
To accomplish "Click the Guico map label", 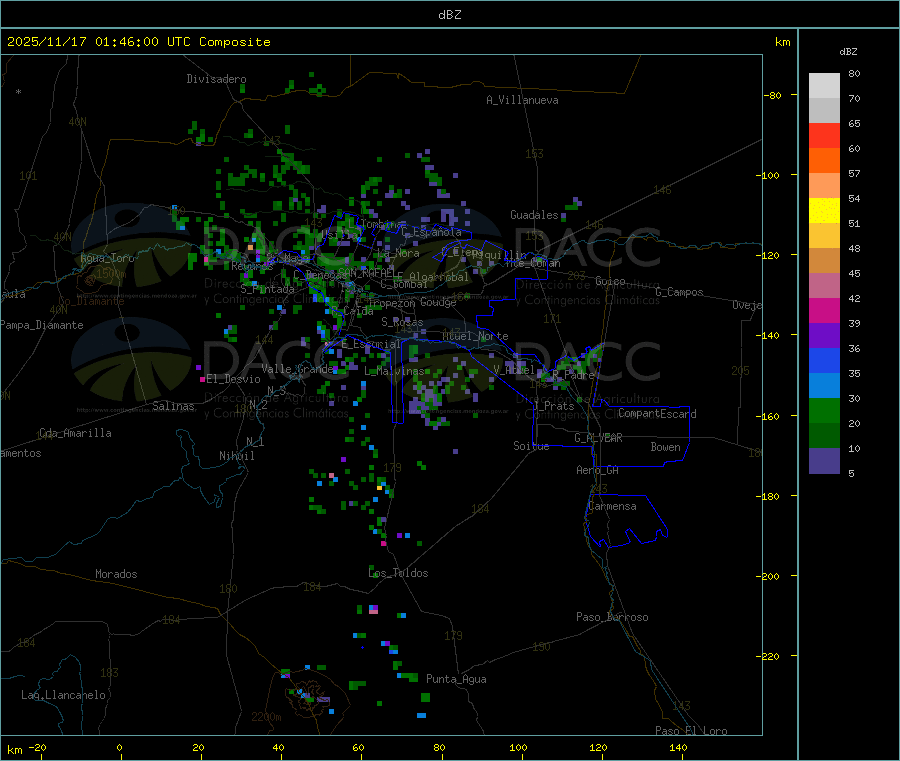I will 610,281.
